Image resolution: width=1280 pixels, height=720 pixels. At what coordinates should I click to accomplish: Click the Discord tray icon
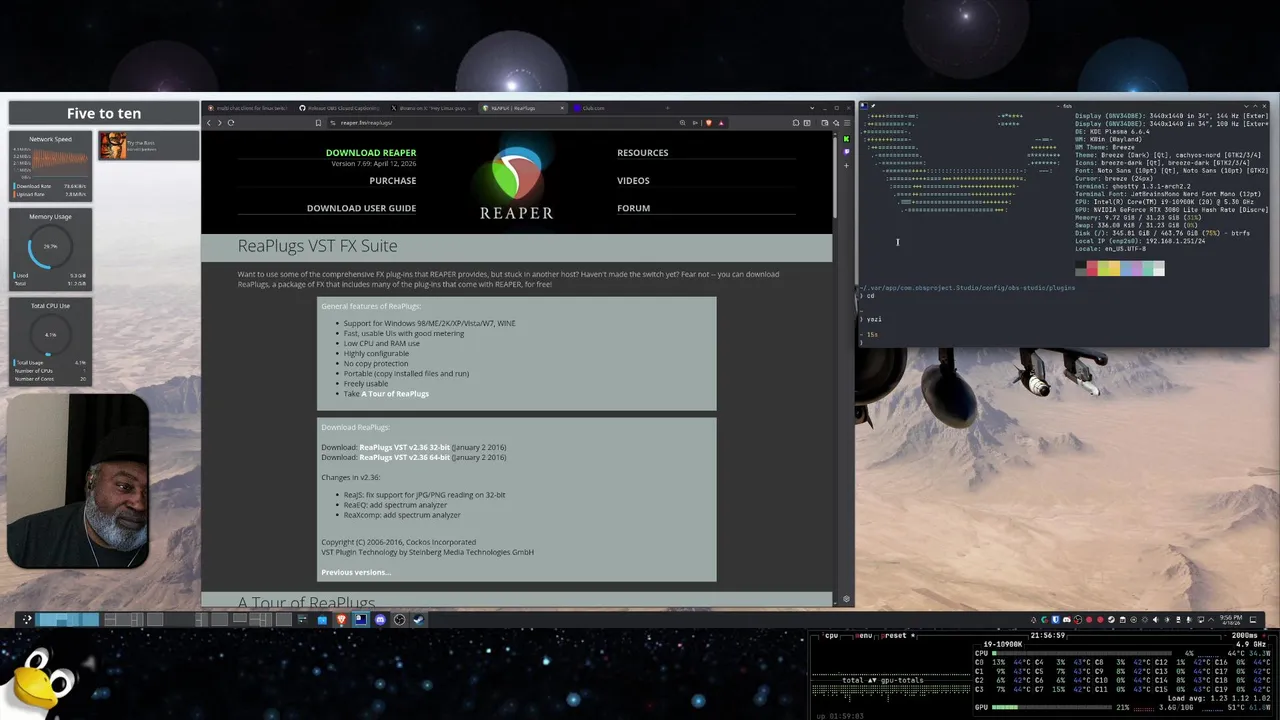click(1067, 619)
